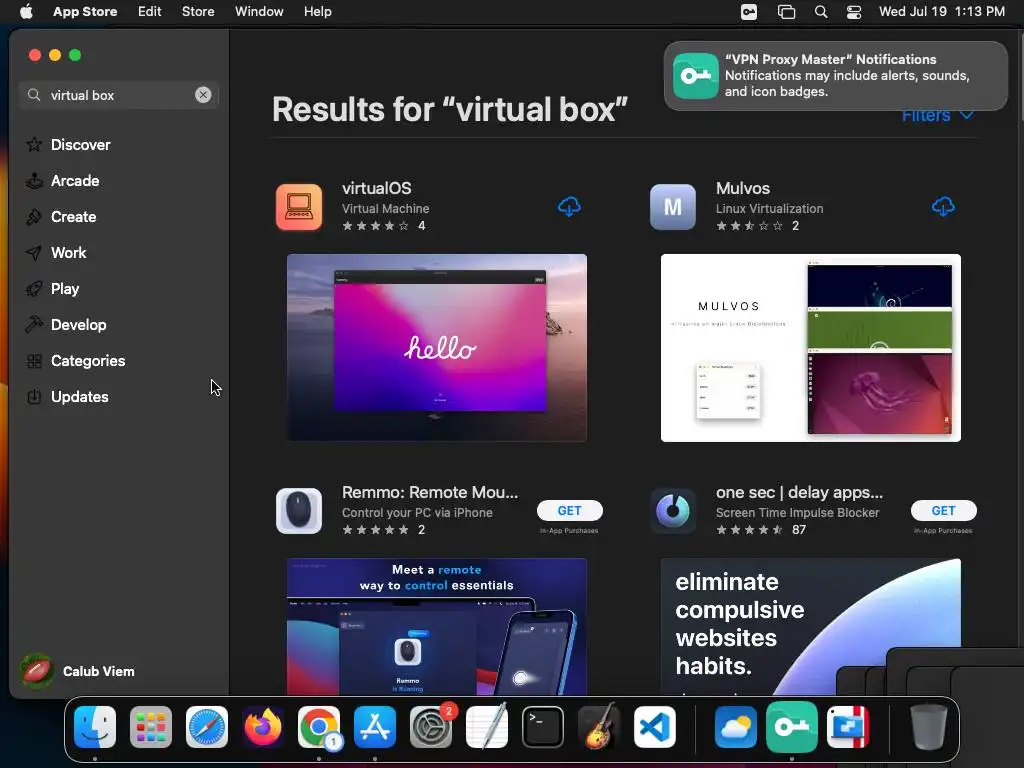Open the Apple menu
This screenshot has width=1024, height=768.
coord(26,12)
